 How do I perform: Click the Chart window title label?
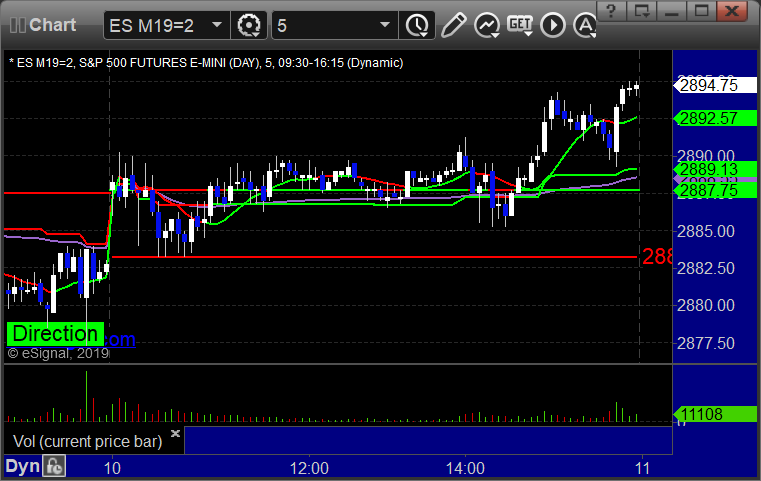(52, 25)
